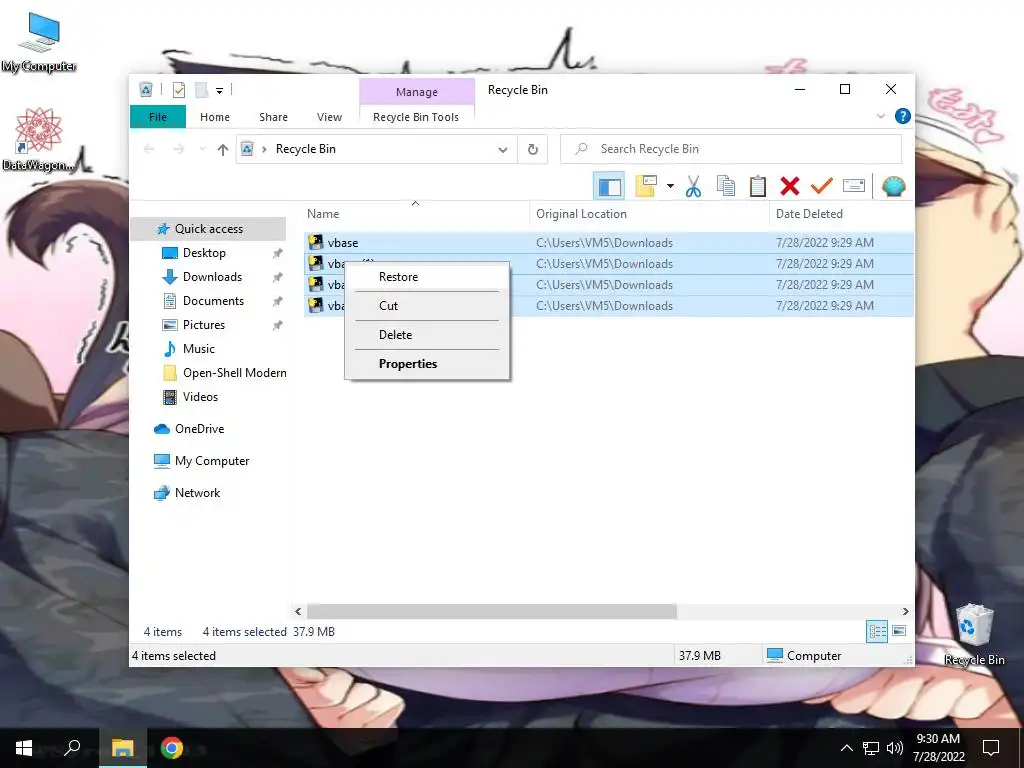1024x768 pixels.
Task: Open Downloads in the navigation pane
Action: point(212,277)
